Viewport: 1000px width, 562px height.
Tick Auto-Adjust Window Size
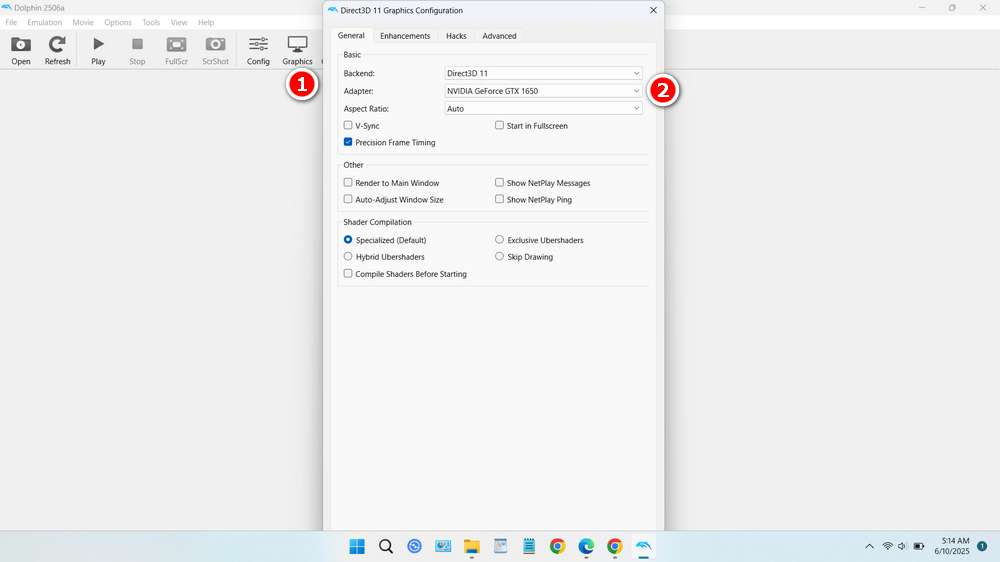(x=348, y=199)
